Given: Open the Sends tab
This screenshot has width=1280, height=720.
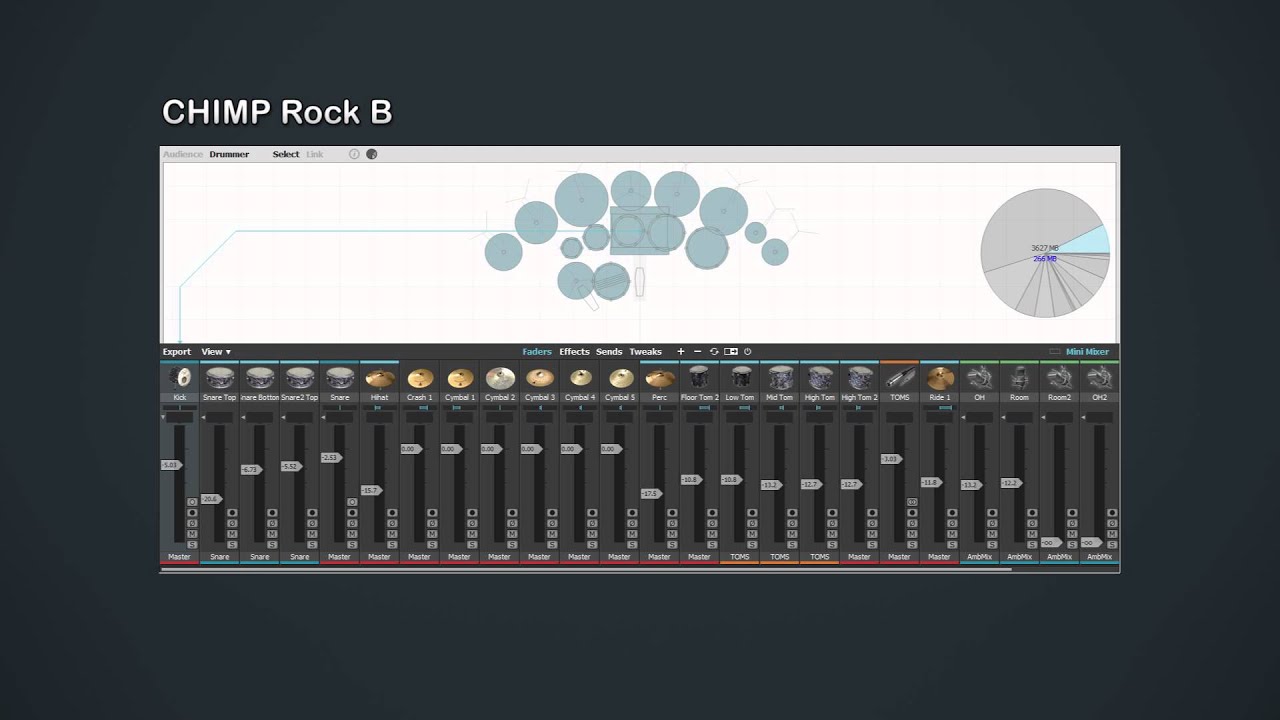Looking at the screenshot, I should pos(609,352).
